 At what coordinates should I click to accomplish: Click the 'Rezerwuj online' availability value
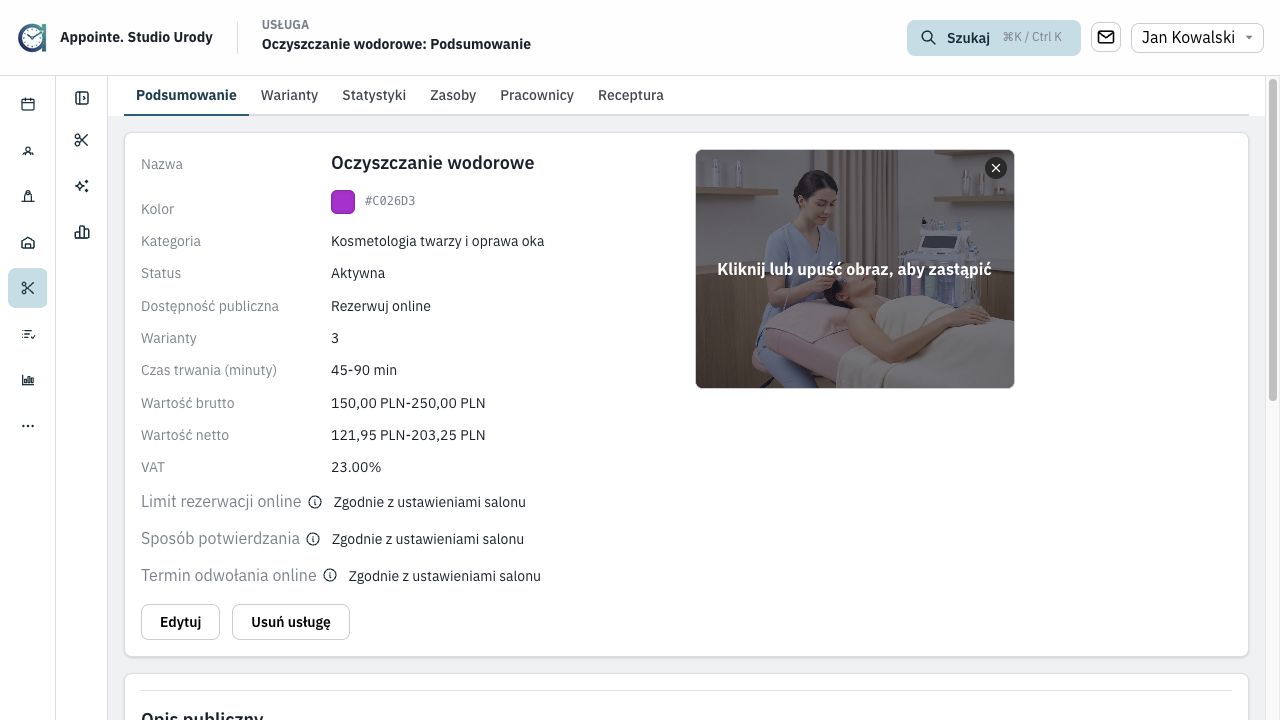tap(381, 306)
